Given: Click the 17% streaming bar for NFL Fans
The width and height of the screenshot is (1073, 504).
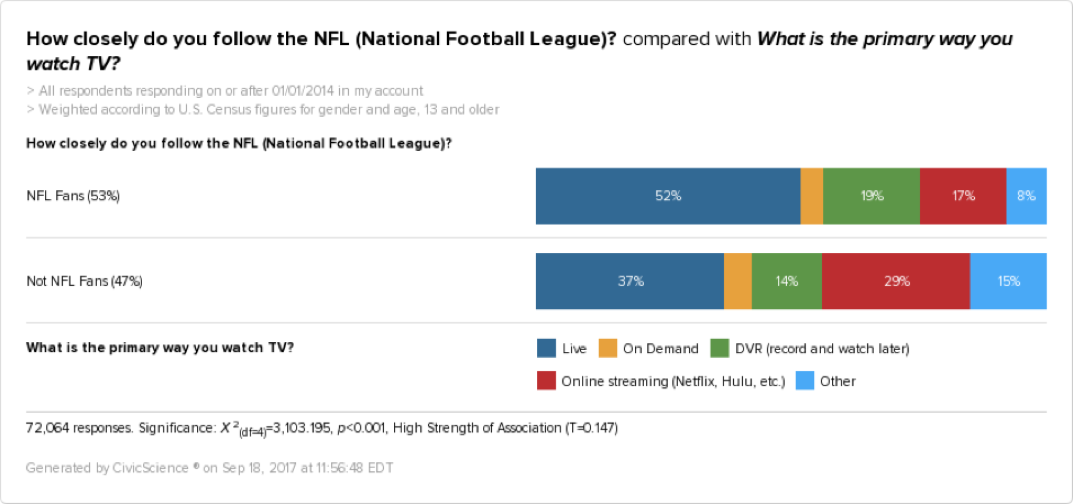Looking at the screenshot, I should pyautogui.click(x=963, y=196).
